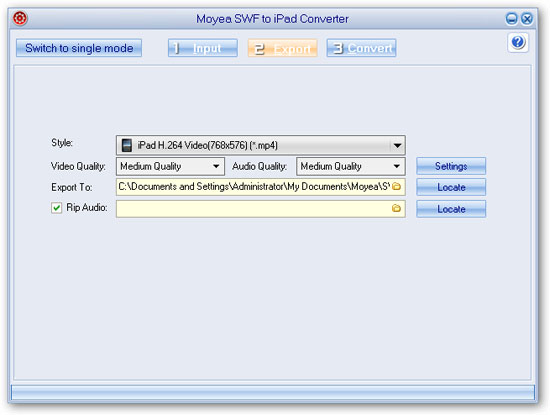Go to step 1 Input tab
This screenshot has height=415, width=550.
203,48
